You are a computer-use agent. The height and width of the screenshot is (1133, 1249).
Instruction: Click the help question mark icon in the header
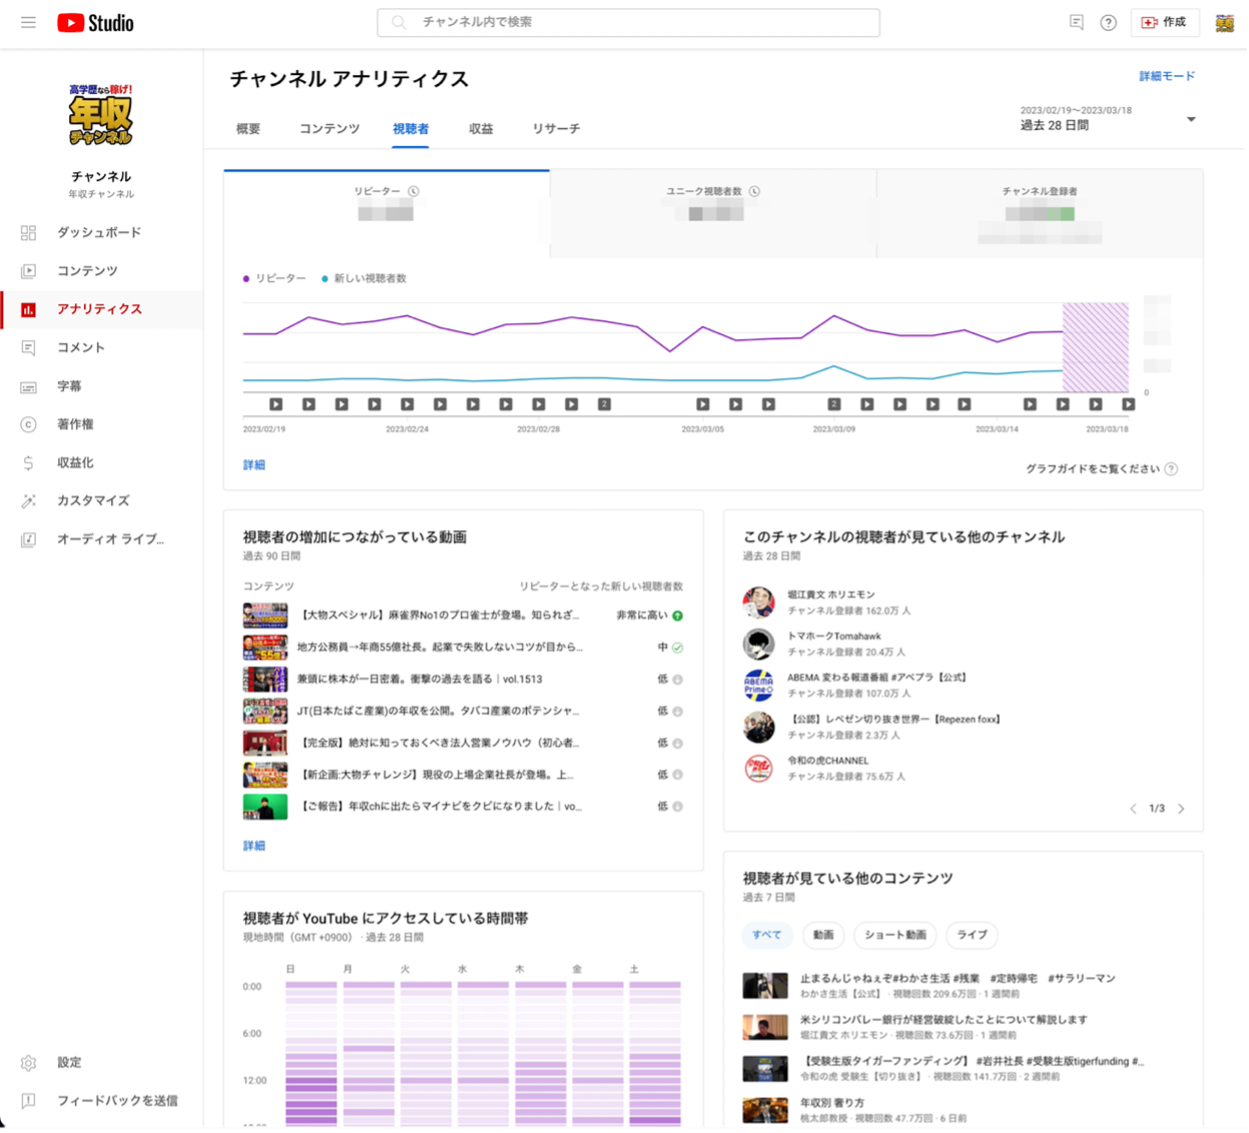tap(1108, 23)
